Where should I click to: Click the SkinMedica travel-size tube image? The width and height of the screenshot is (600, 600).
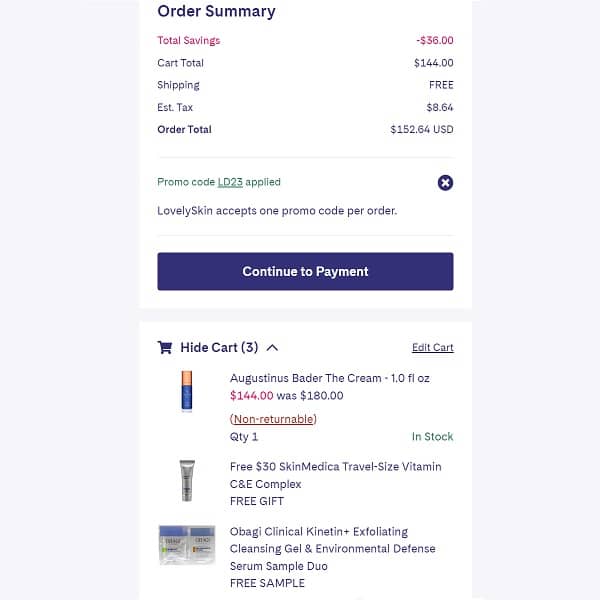point(187,480)
